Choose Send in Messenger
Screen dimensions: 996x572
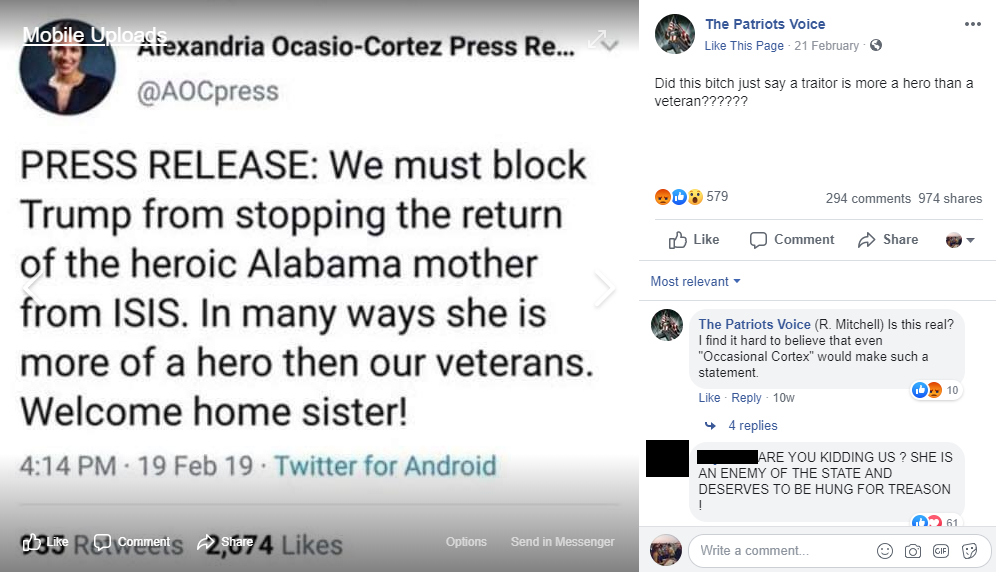(x=562, y=542)
